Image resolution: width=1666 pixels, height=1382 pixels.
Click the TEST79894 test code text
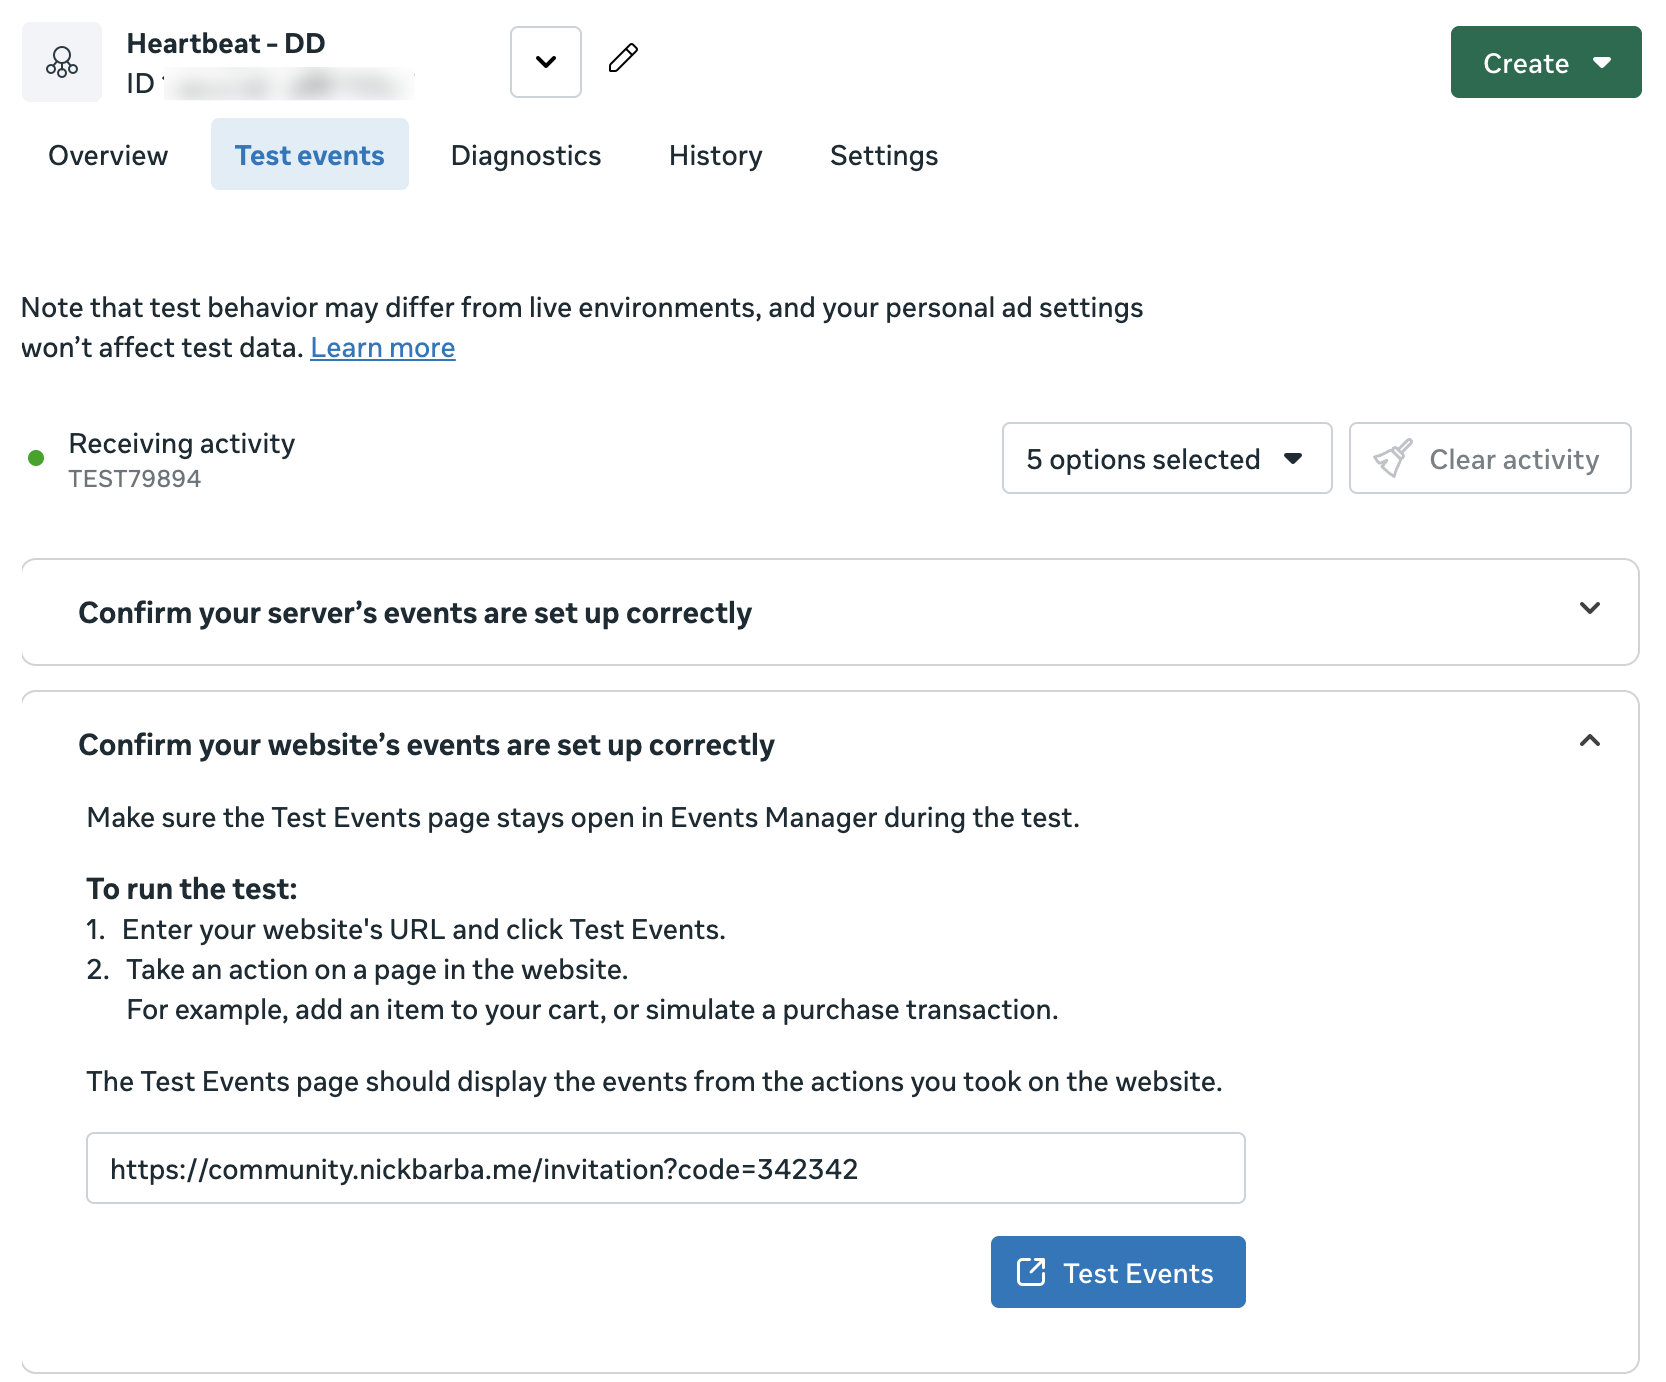(134, 479)
